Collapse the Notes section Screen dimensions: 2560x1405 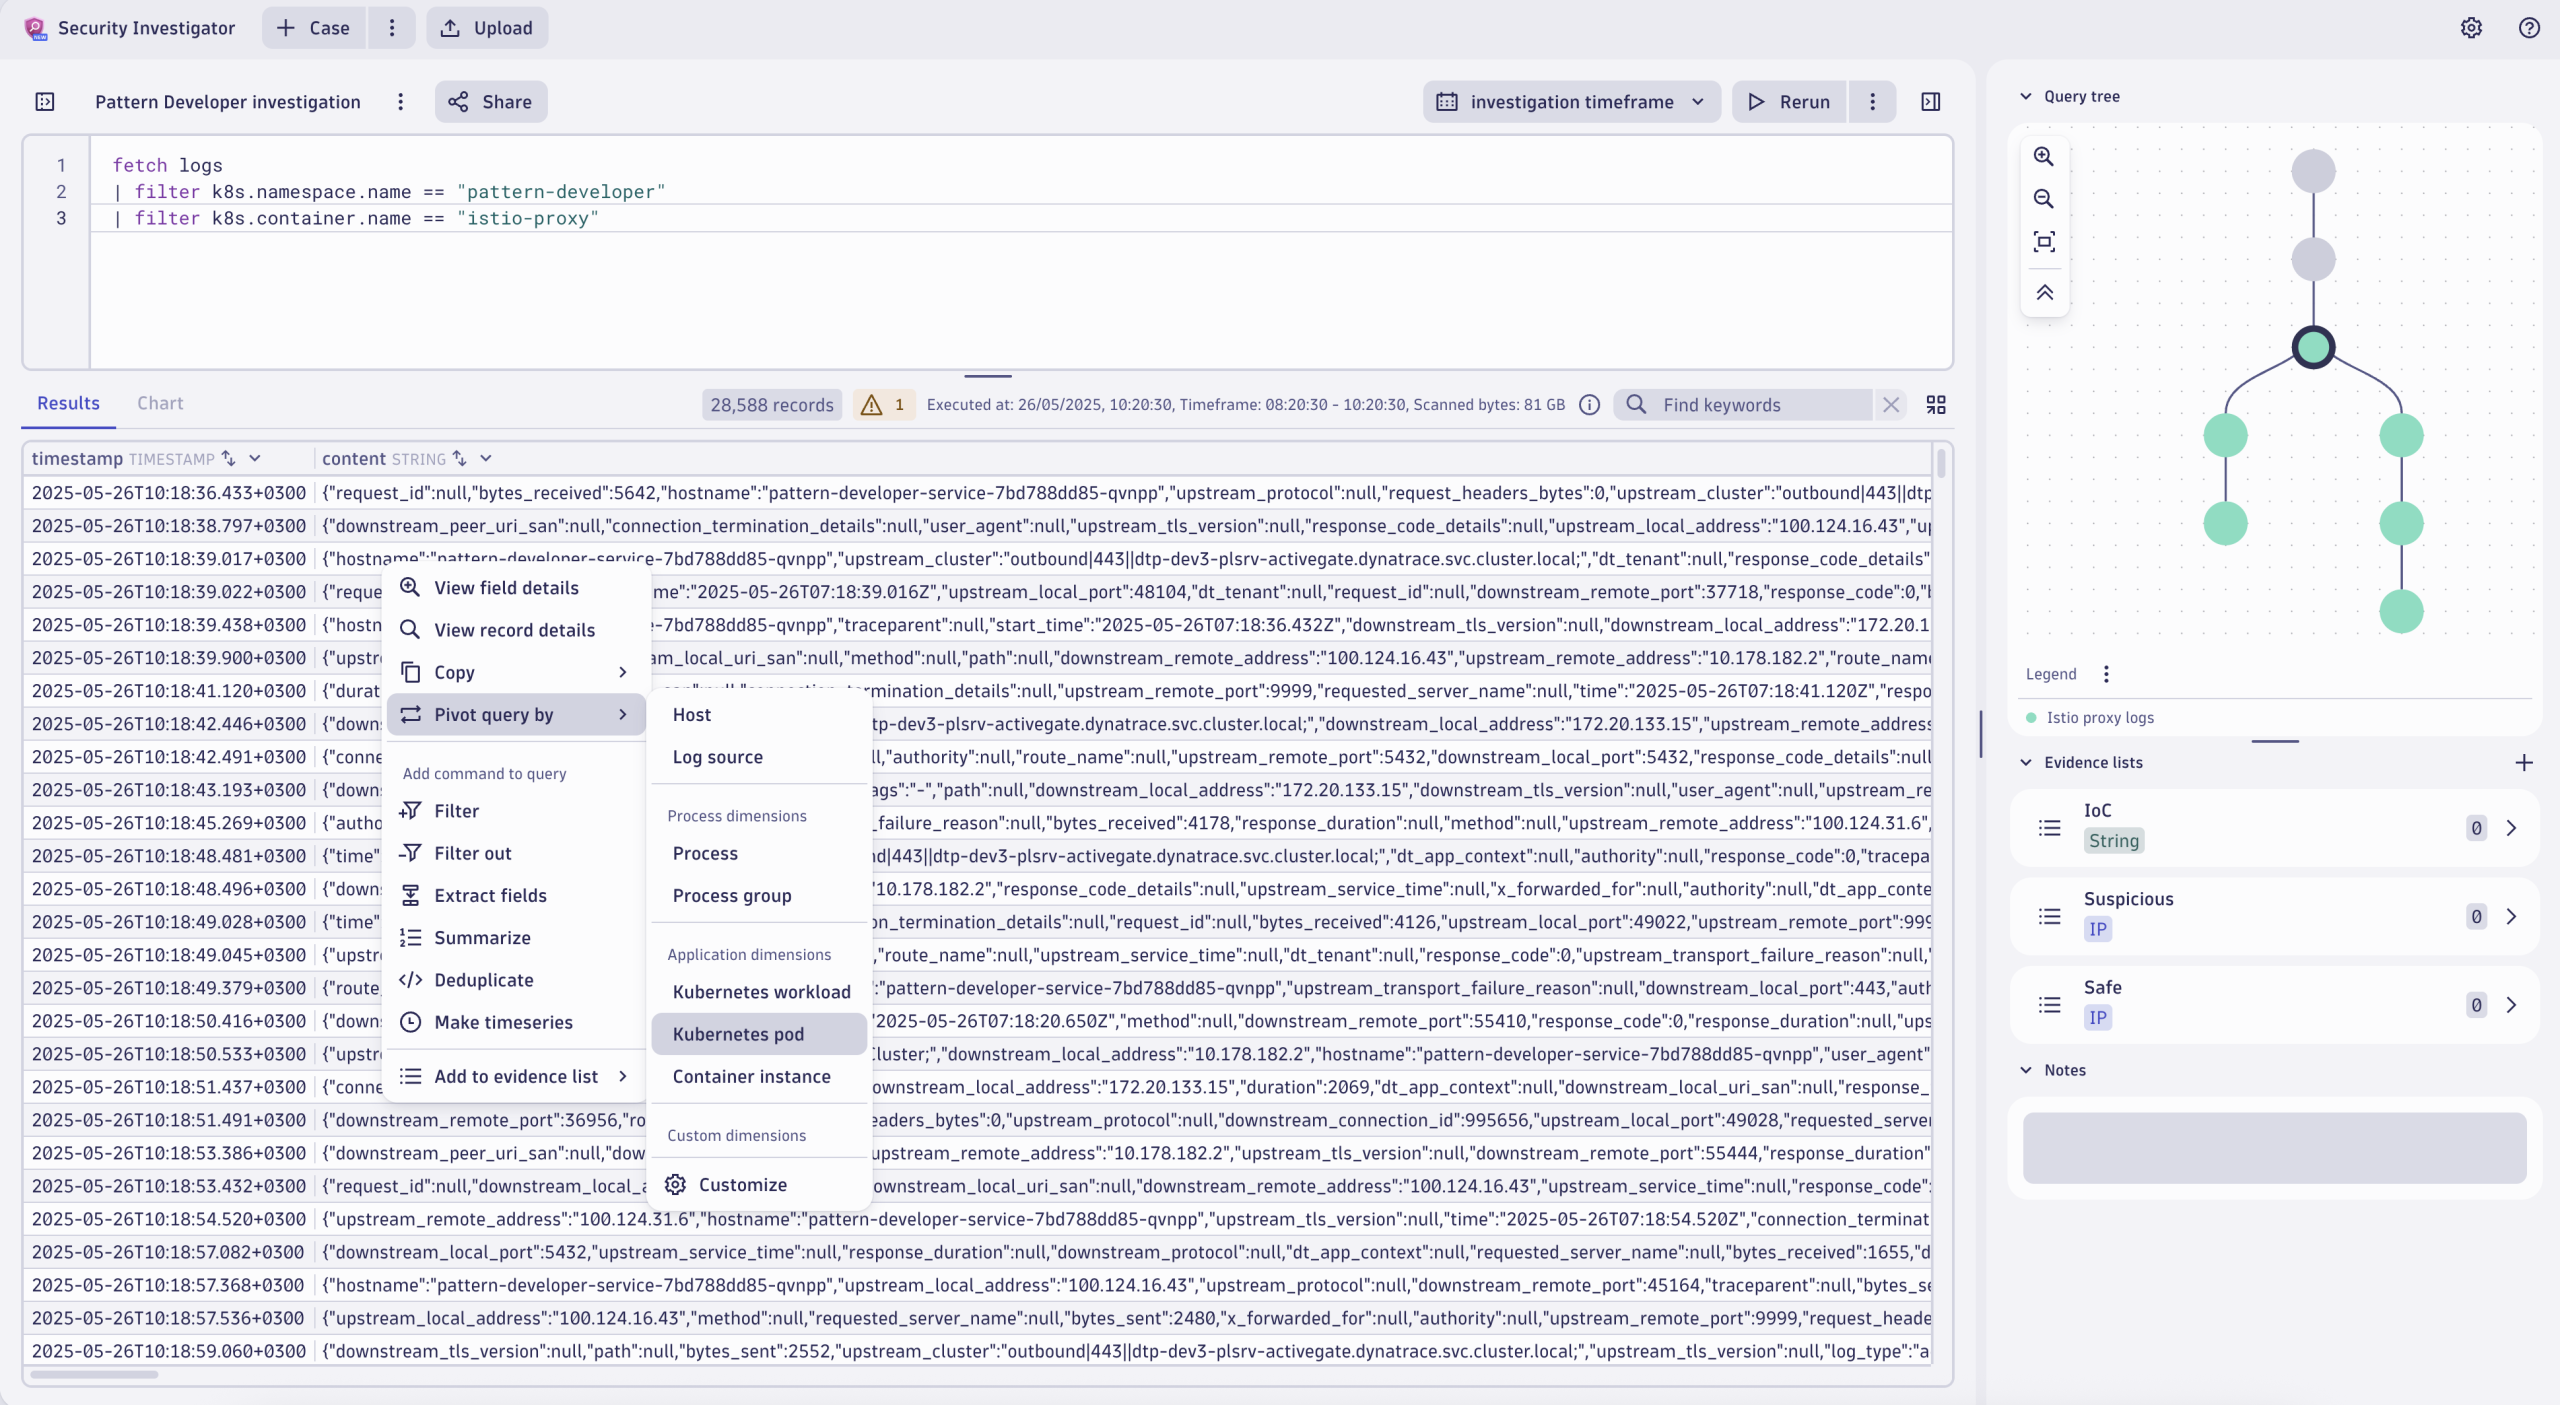point(2025,1069)
